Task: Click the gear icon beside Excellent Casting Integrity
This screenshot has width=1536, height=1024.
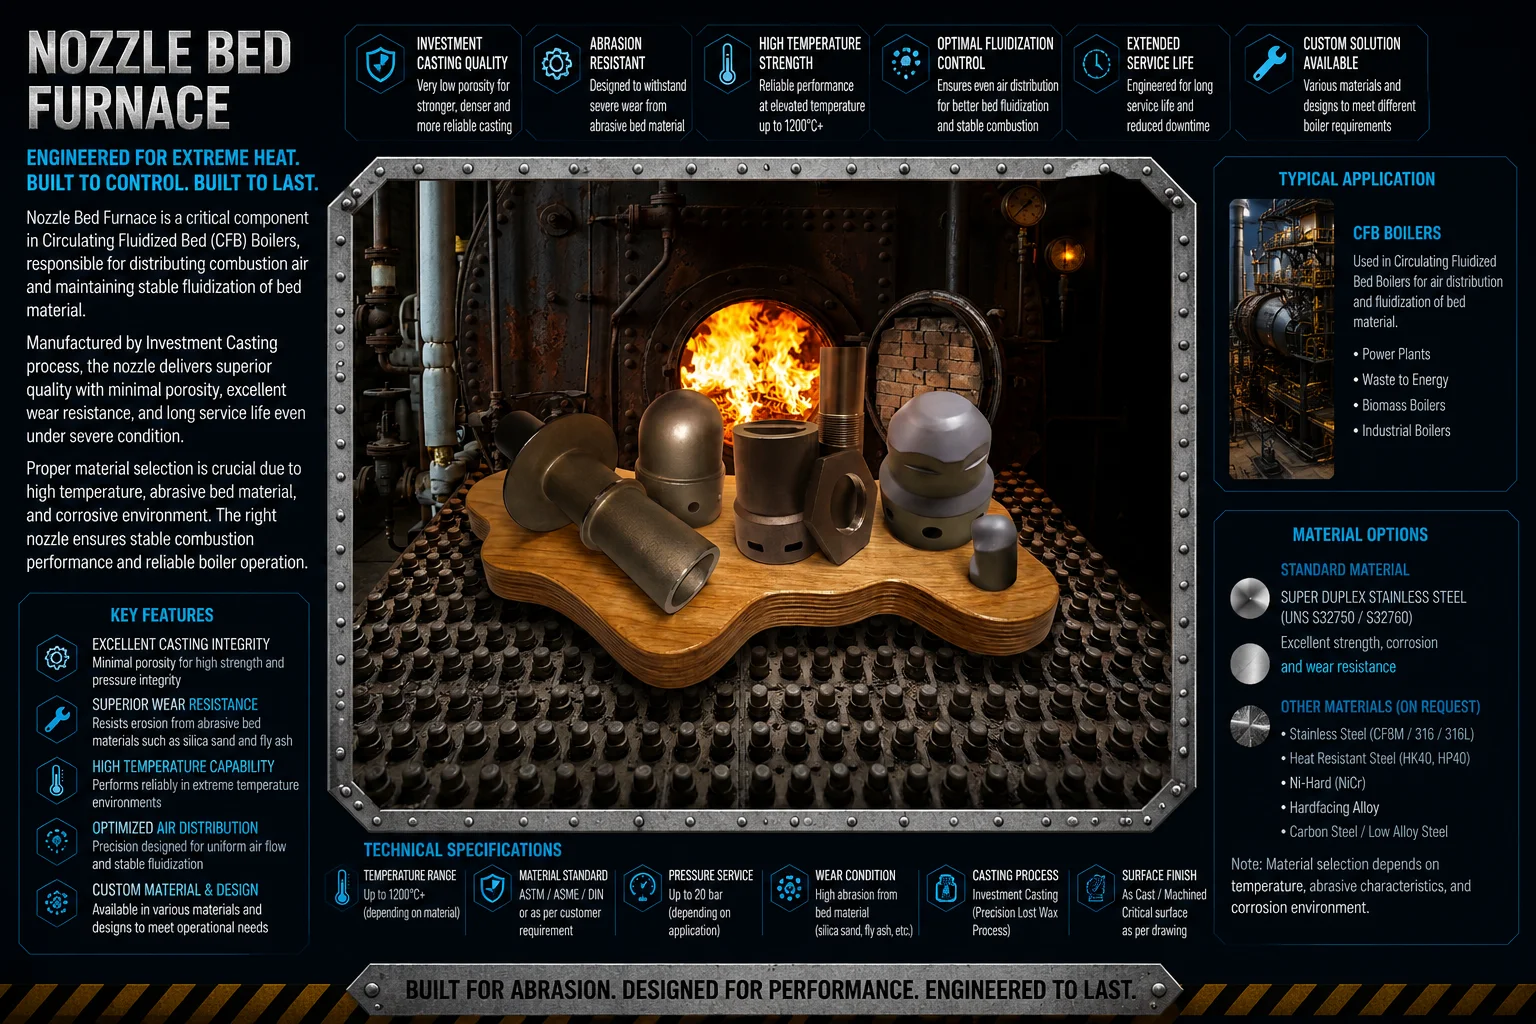Action: 57,657
